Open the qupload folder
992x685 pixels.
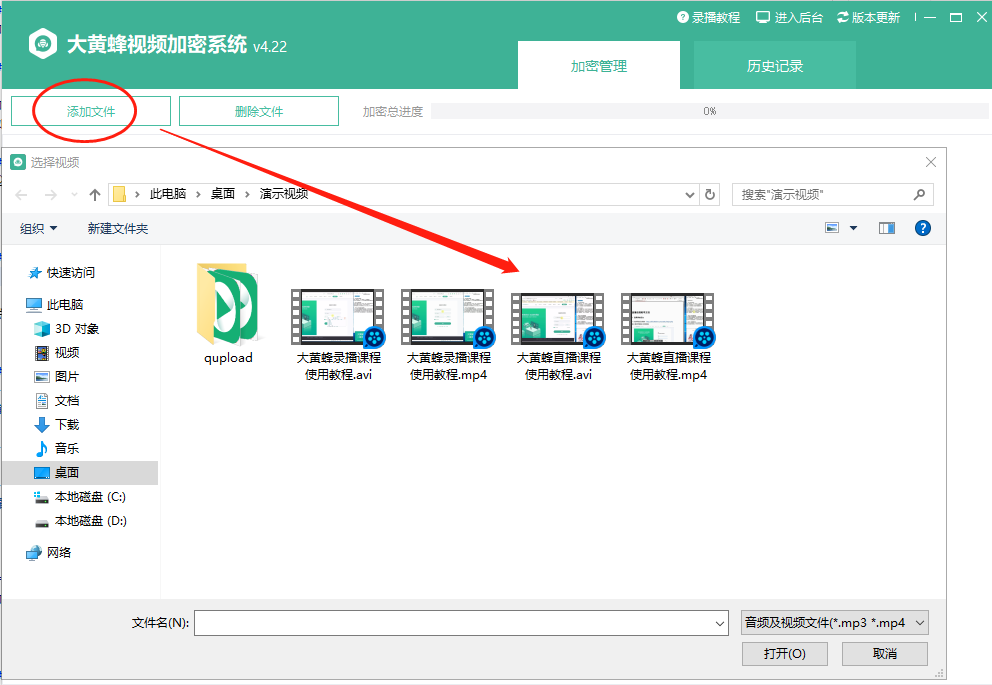(x=228, y=315)
